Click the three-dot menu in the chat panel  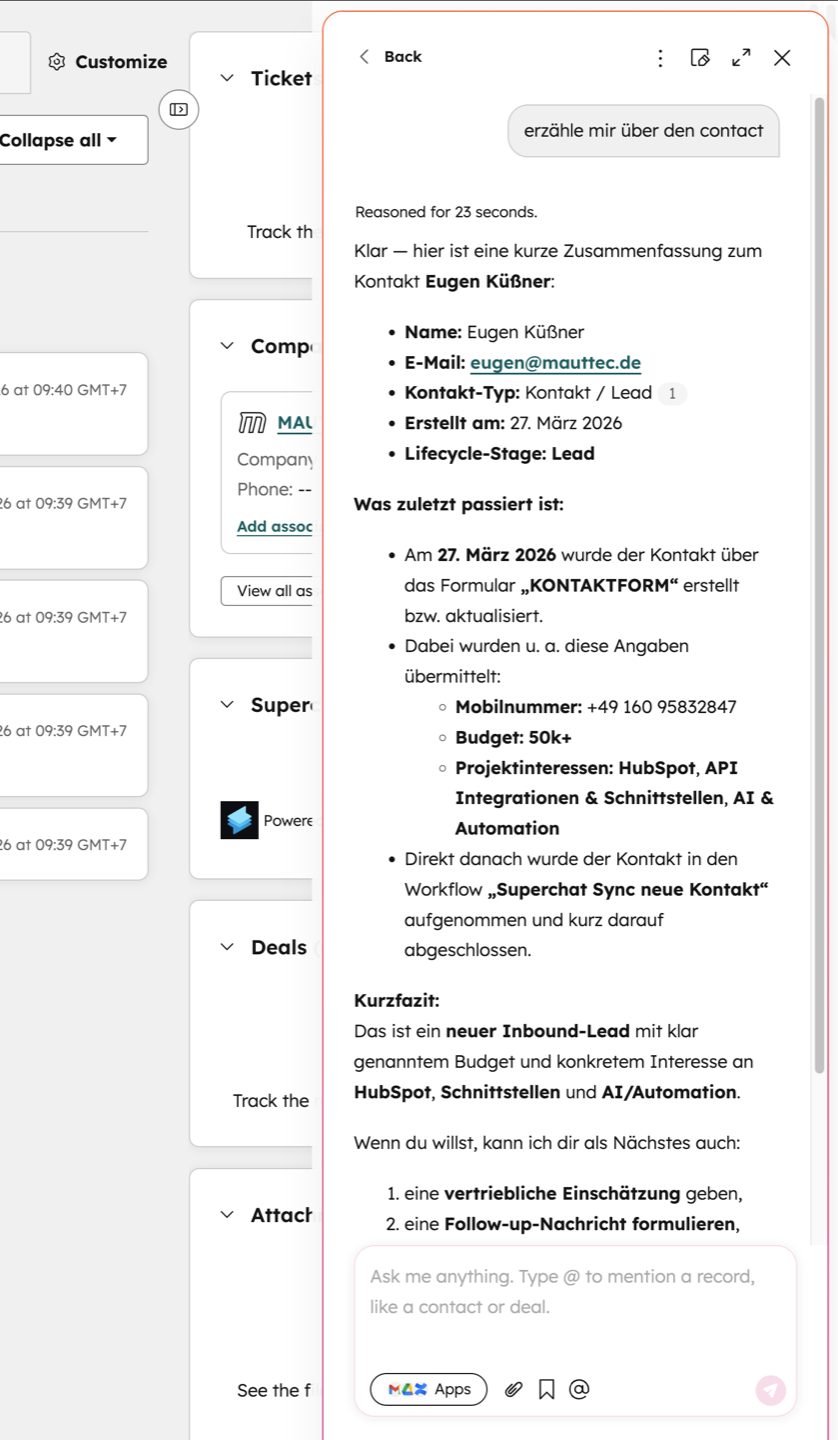coord(660,58)
